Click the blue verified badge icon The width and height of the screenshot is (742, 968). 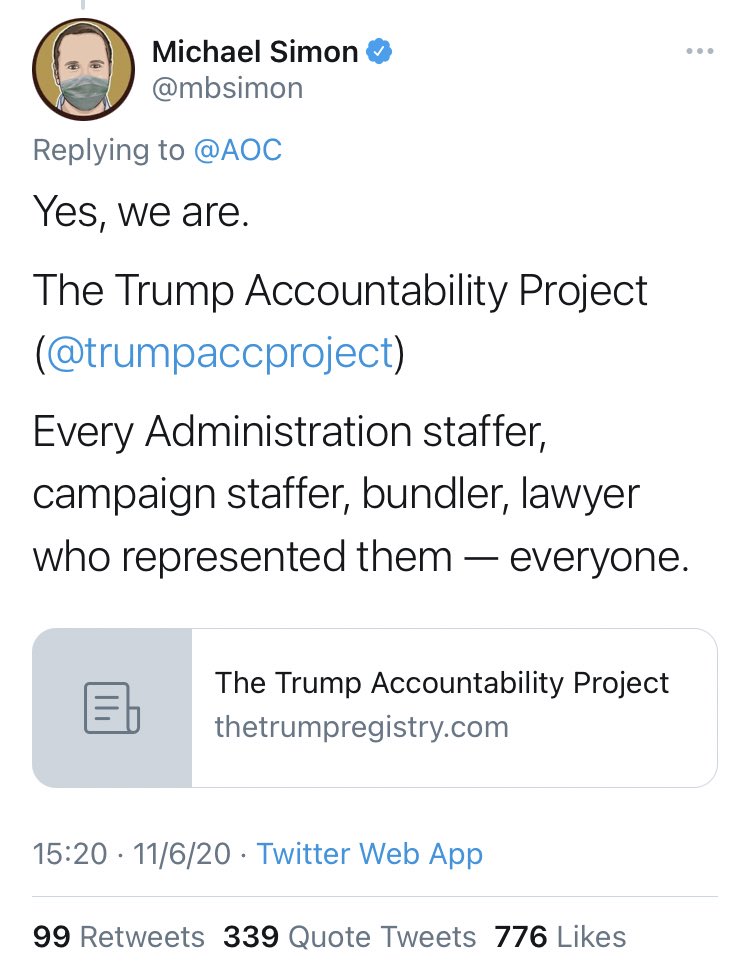click(380, 51)
